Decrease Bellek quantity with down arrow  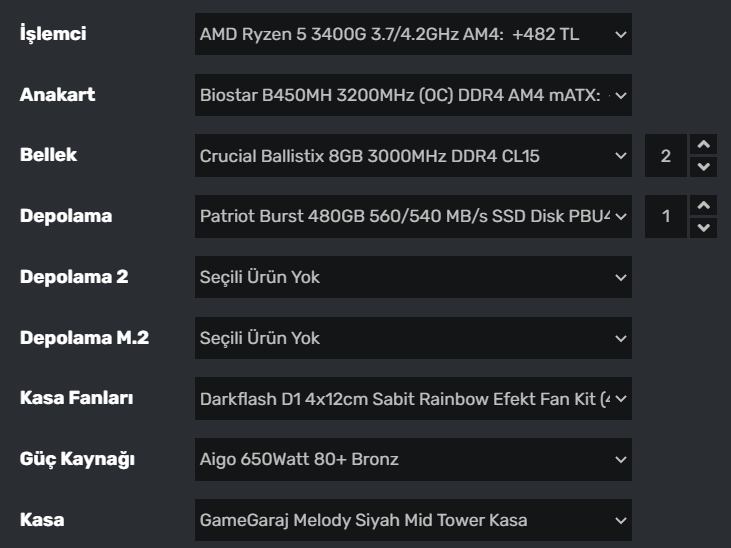pyautogui.click(x=704, y=167)
